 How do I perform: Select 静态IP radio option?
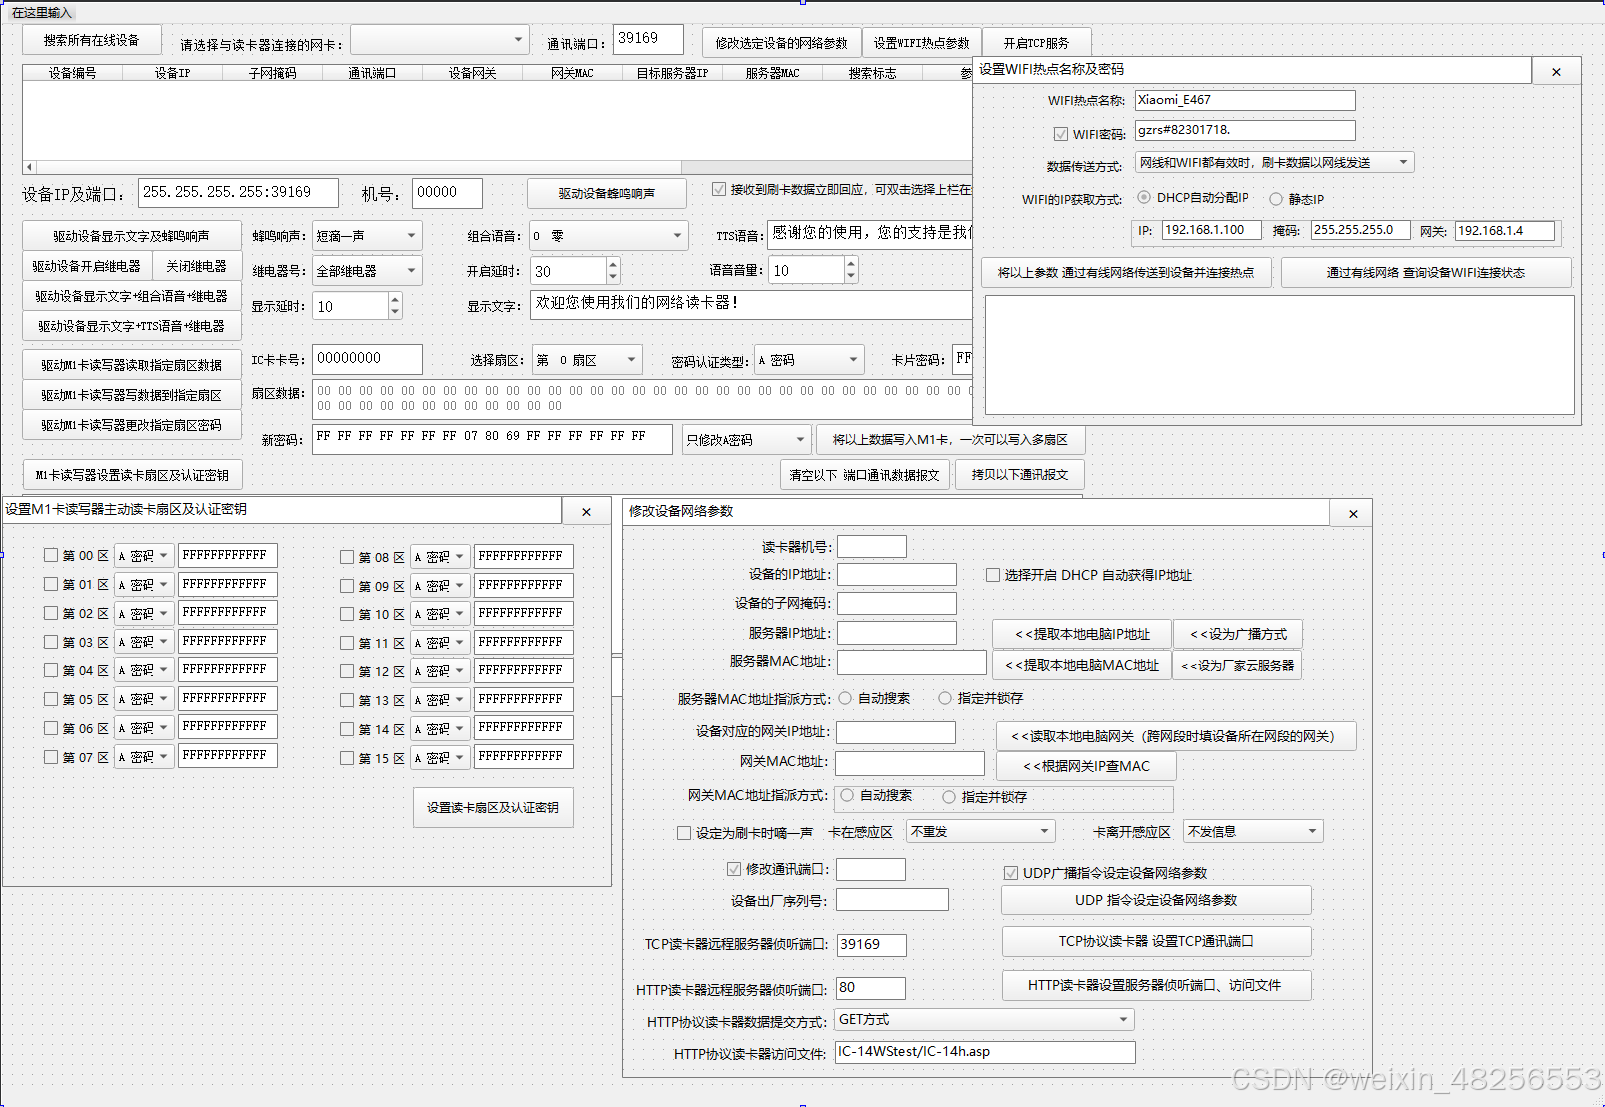1276,199
